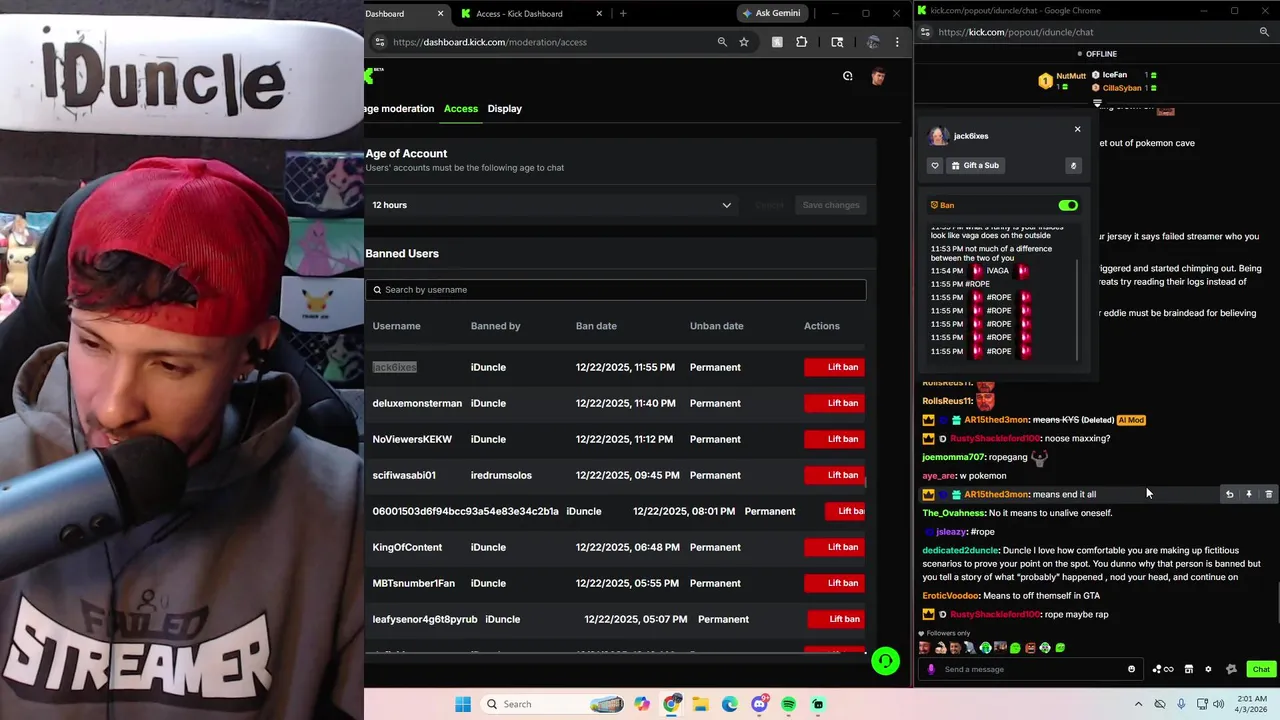The width and height of the screenshot is (1280, 720).
Task: Toggle the Ban switch for jack6ixes
Action: (x=1068, y=205)
